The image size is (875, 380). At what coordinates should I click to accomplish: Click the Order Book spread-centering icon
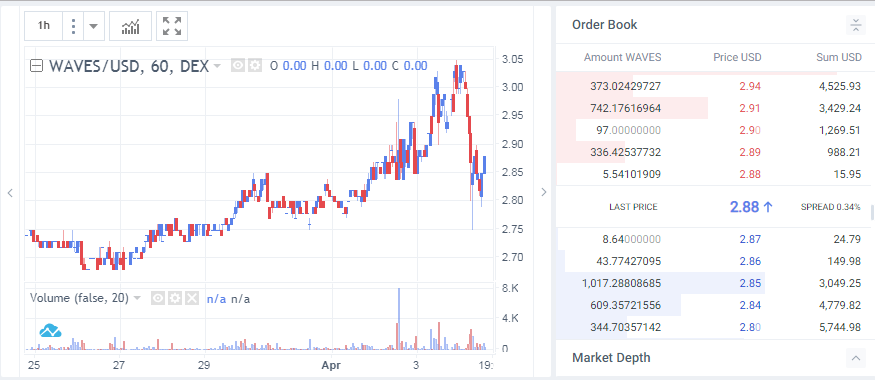(x=855, y=25)
